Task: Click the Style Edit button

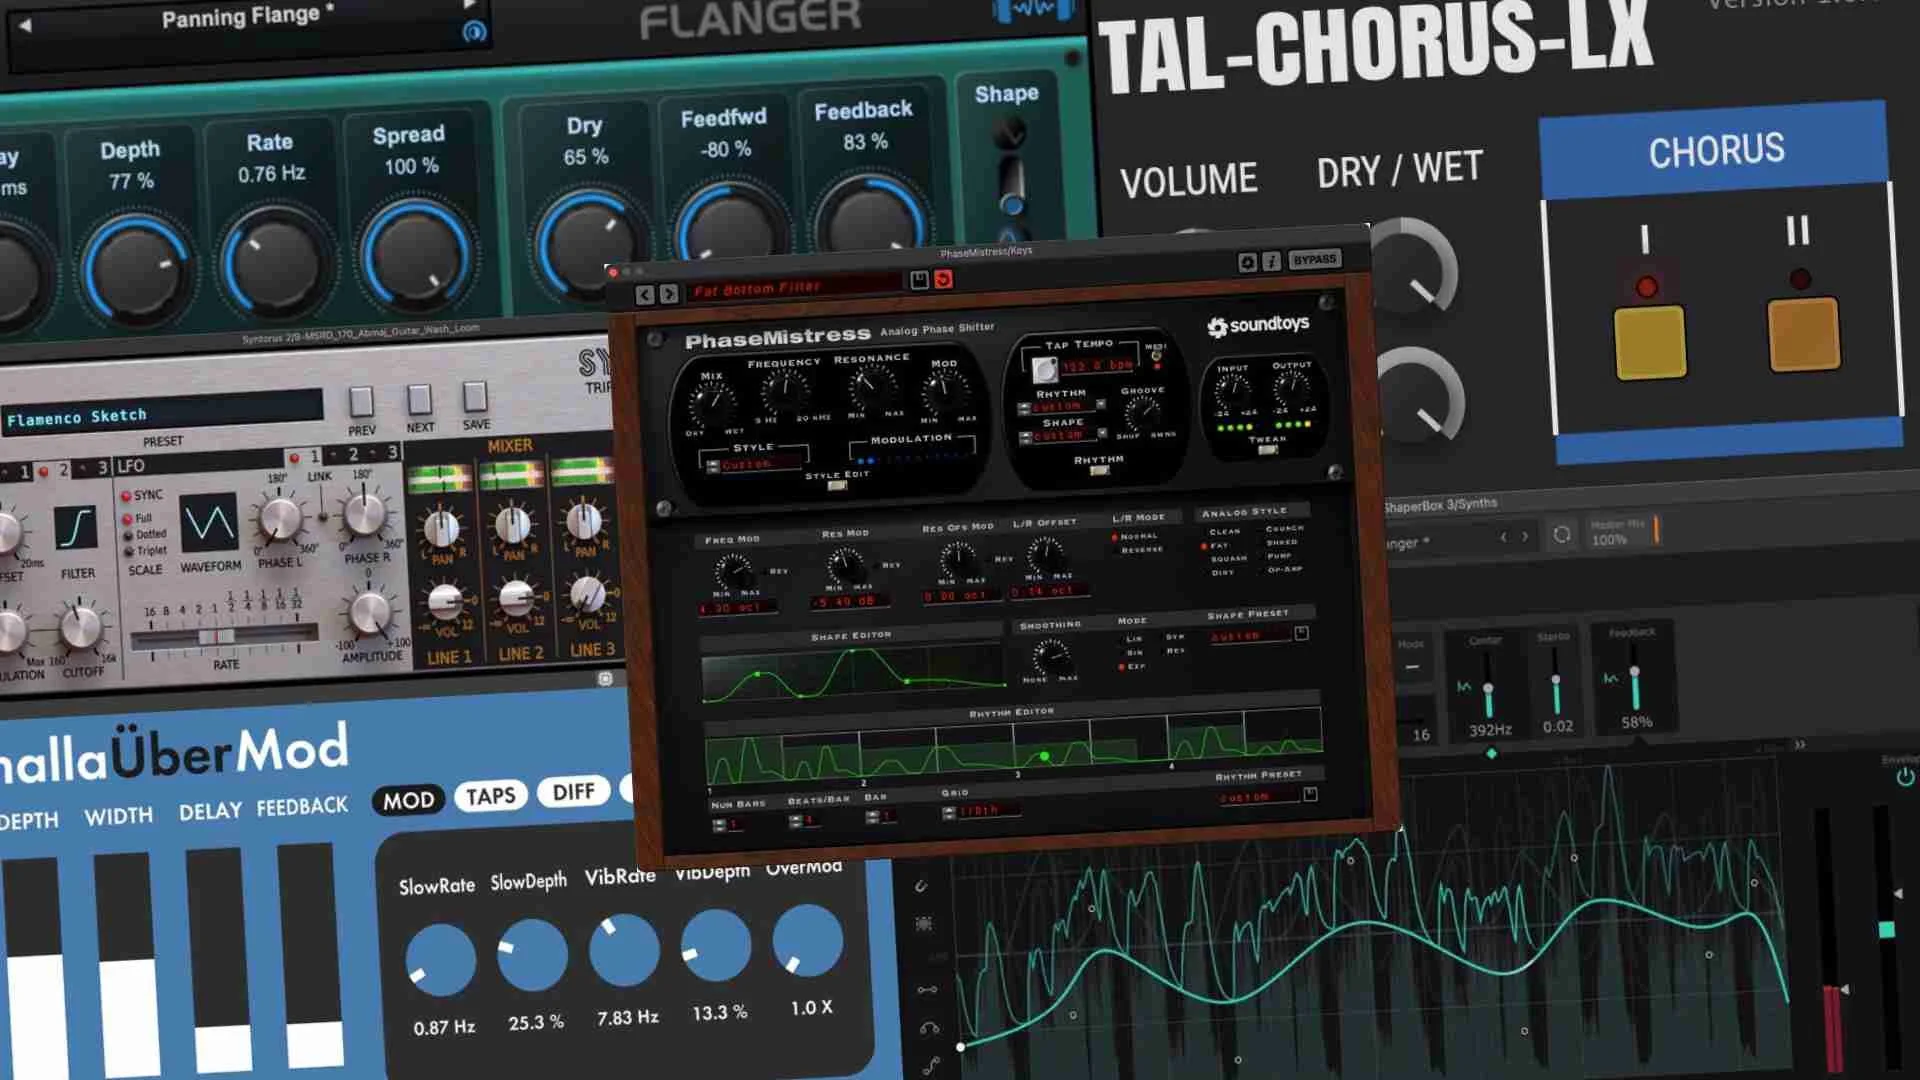Action: (836, 485)
